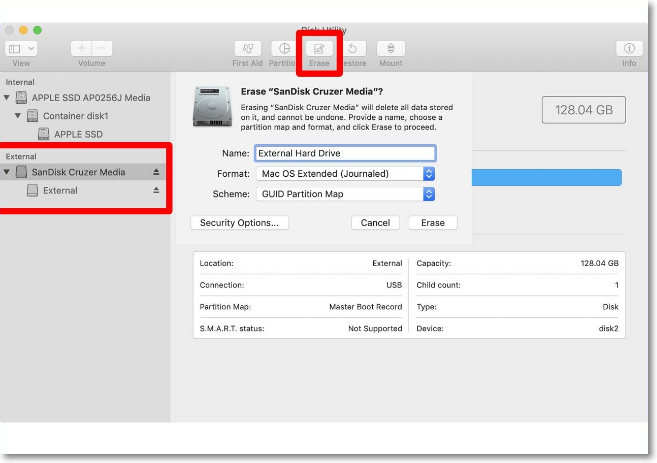Click the Mount toolbar icon

pos(391,49)
